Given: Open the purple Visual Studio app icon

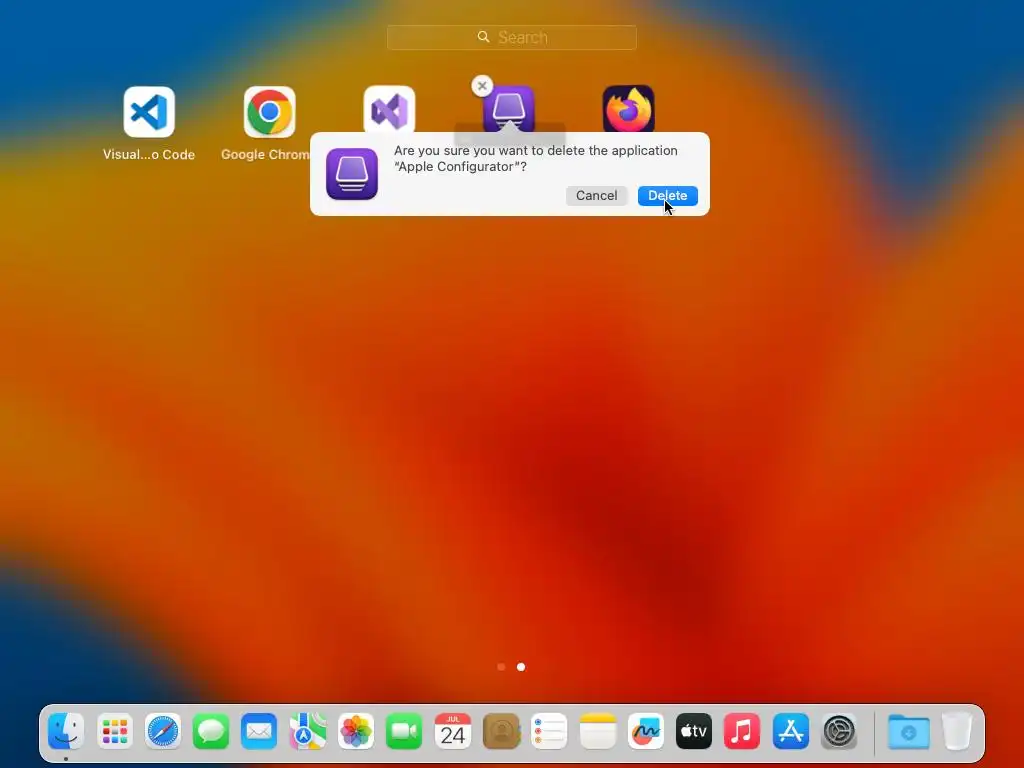Looking at the screenshot, I should pos(389,109).
